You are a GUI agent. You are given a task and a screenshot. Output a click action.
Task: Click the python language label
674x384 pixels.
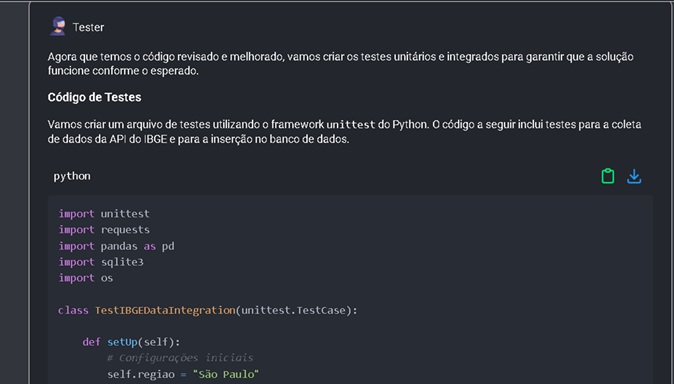(72, 176)
